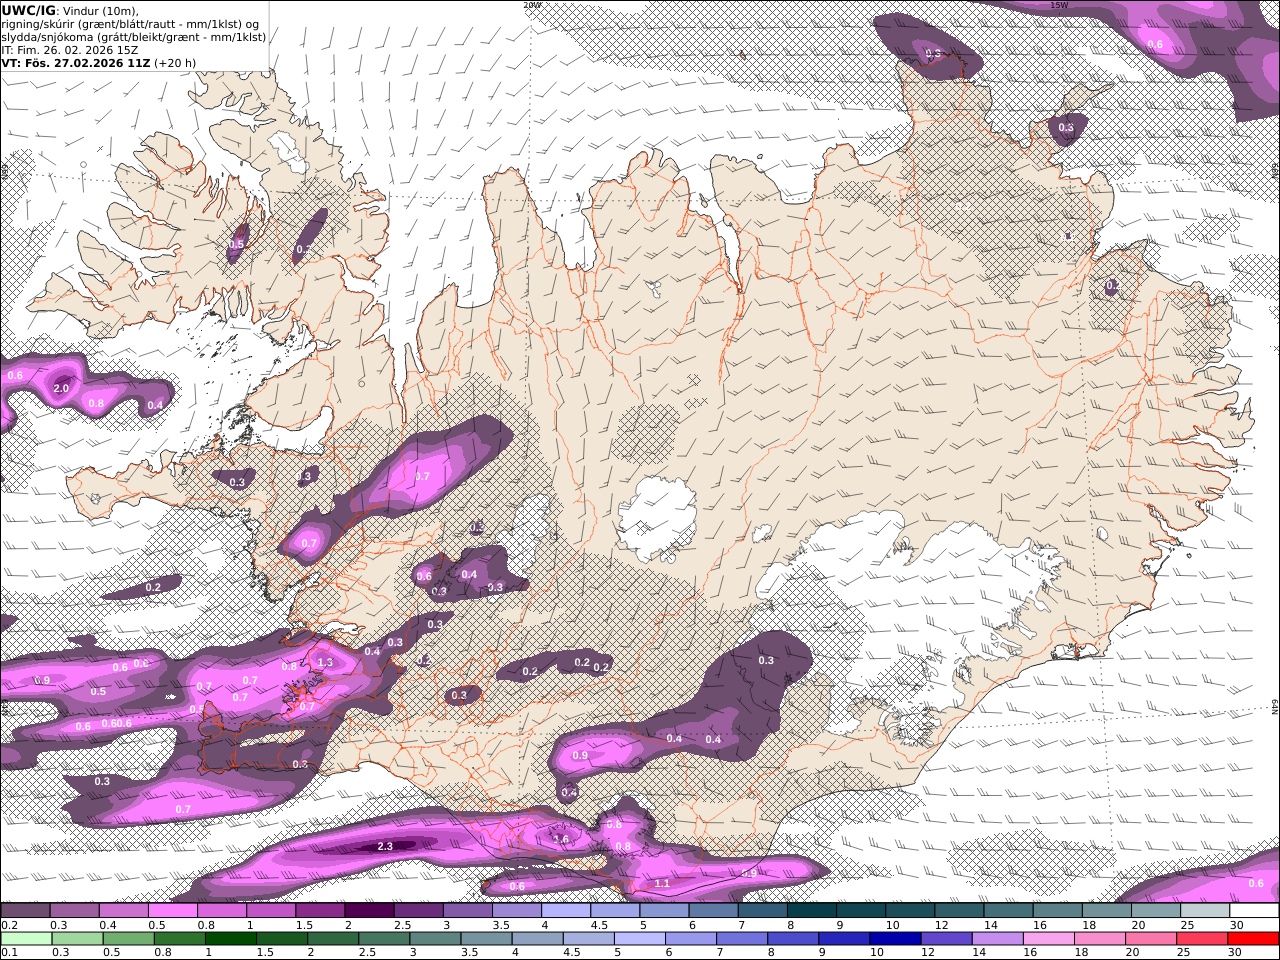
Task: Click the 25 label on the lower rain legend
Action: [1182, 953]
